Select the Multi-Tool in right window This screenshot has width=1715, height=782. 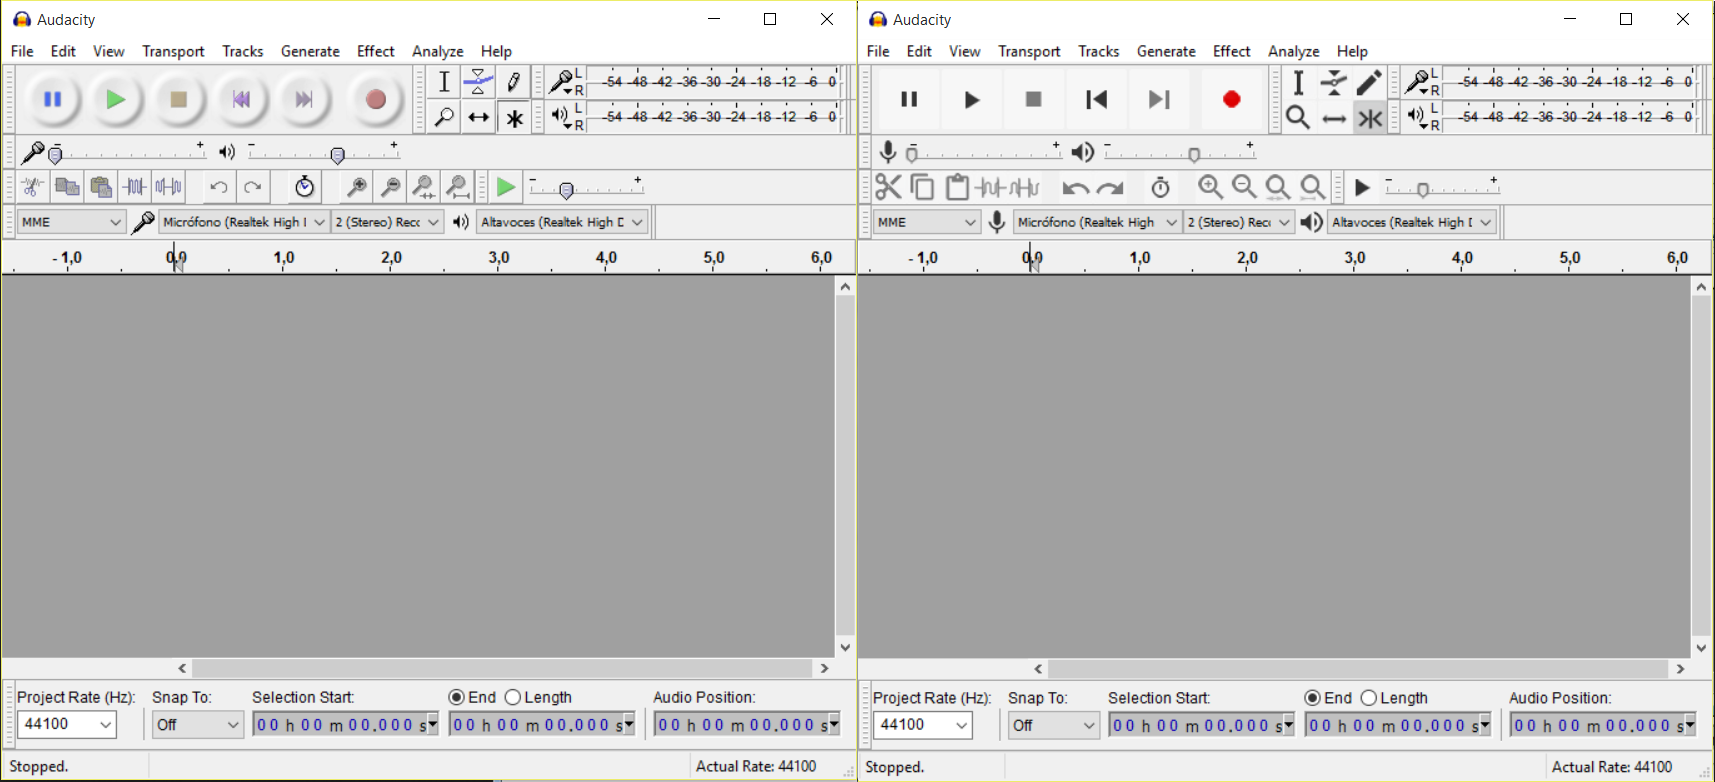coord(1369,118)
